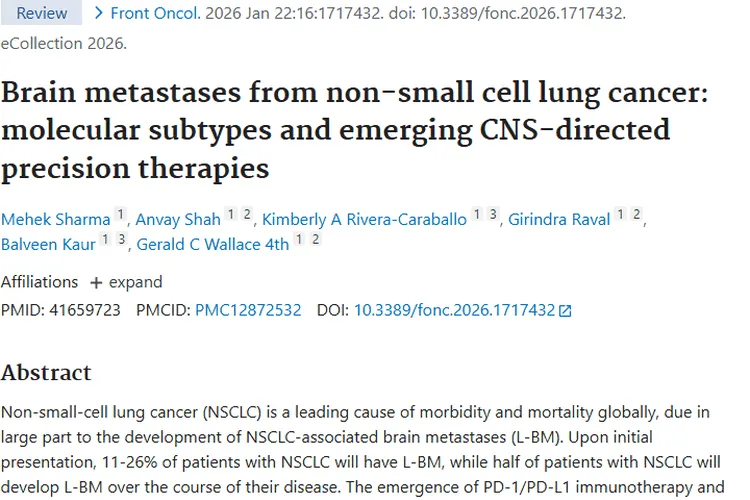Click affiliation superscript 3 after Rivera-Caraballo
This screenshot has height=500, width=750.
[x=493, y=214]
